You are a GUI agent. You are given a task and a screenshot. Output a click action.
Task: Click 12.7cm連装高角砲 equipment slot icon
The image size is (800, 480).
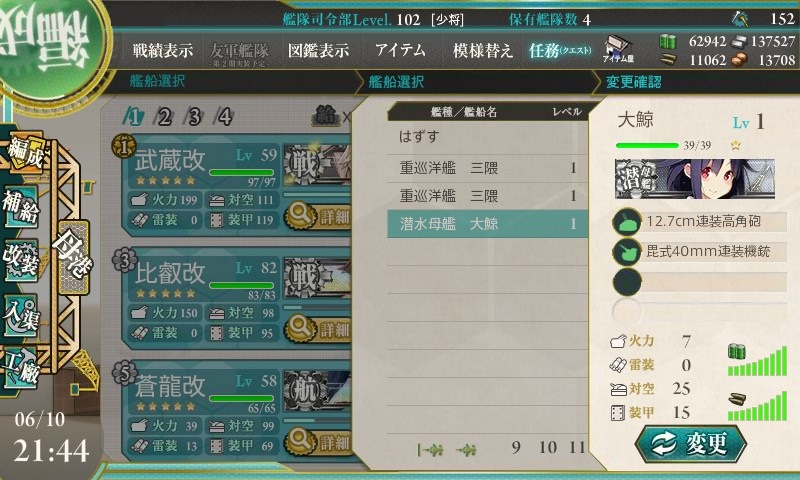click(x=627, y=222)
